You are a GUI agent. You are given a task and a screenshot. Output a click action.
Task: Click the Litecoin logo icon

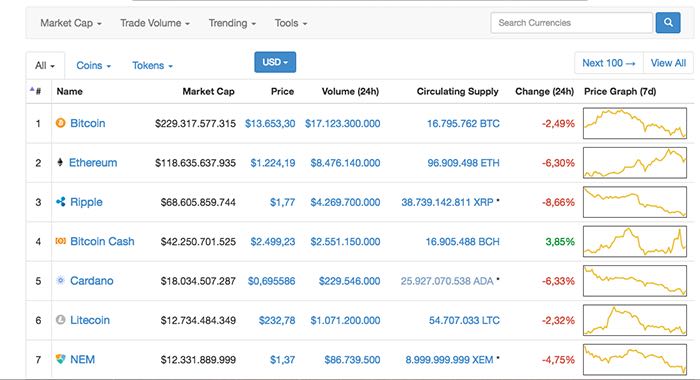tap(60, 320)
